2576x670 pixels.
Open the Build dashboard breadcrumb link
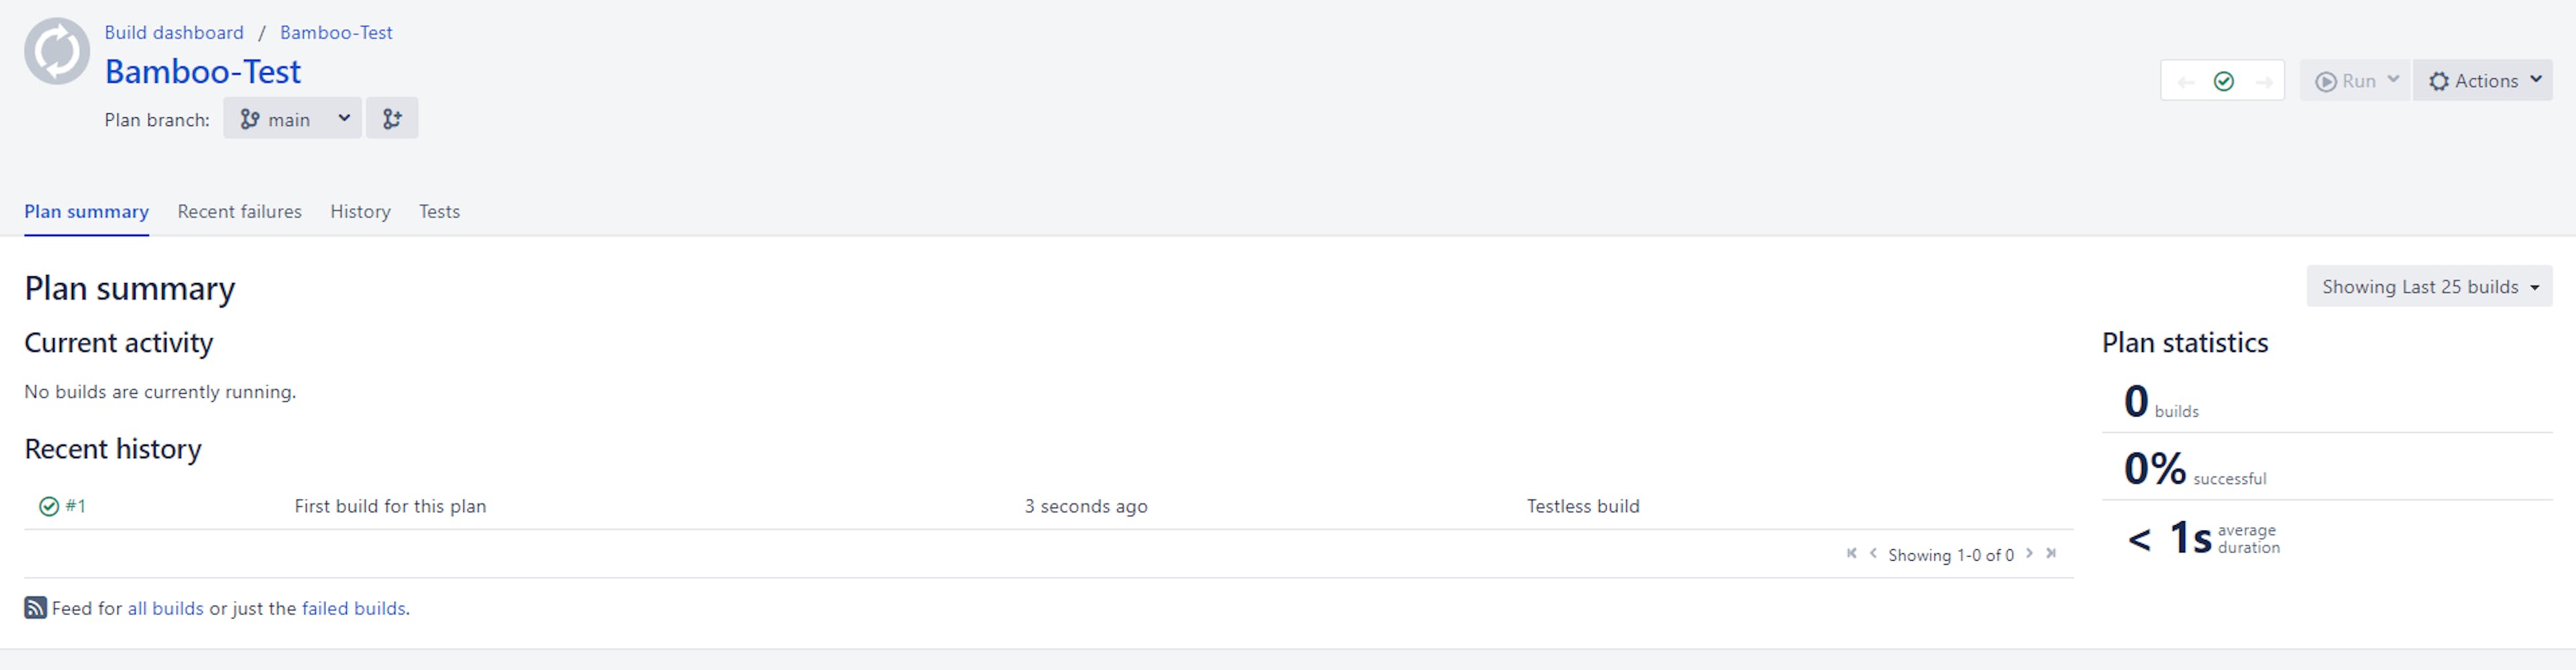coord(174,32)
